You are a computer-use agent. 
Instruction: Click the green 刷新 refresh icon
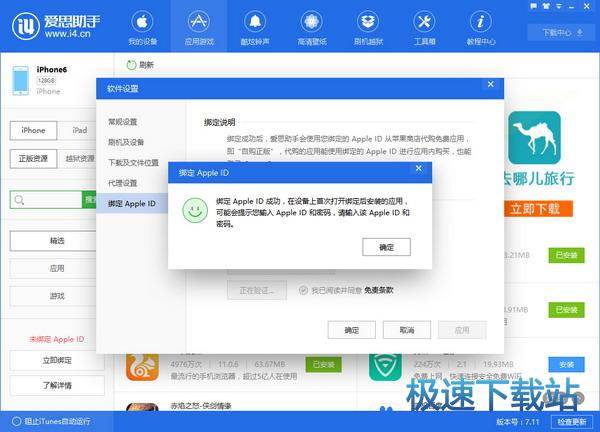point(131,65)
